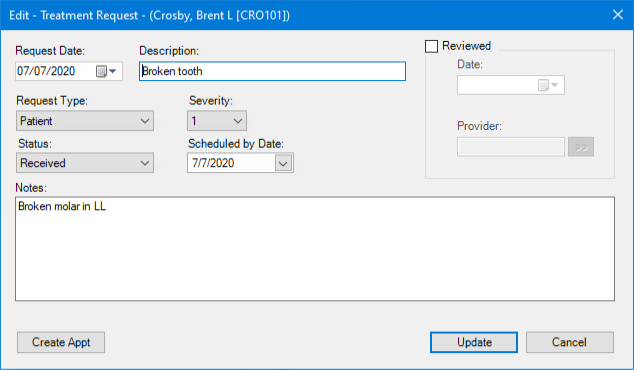This screenshot has width=634, height=370.
Task: Click the small arrow beside Request Date calendar
Action: [x=113, y=71]
